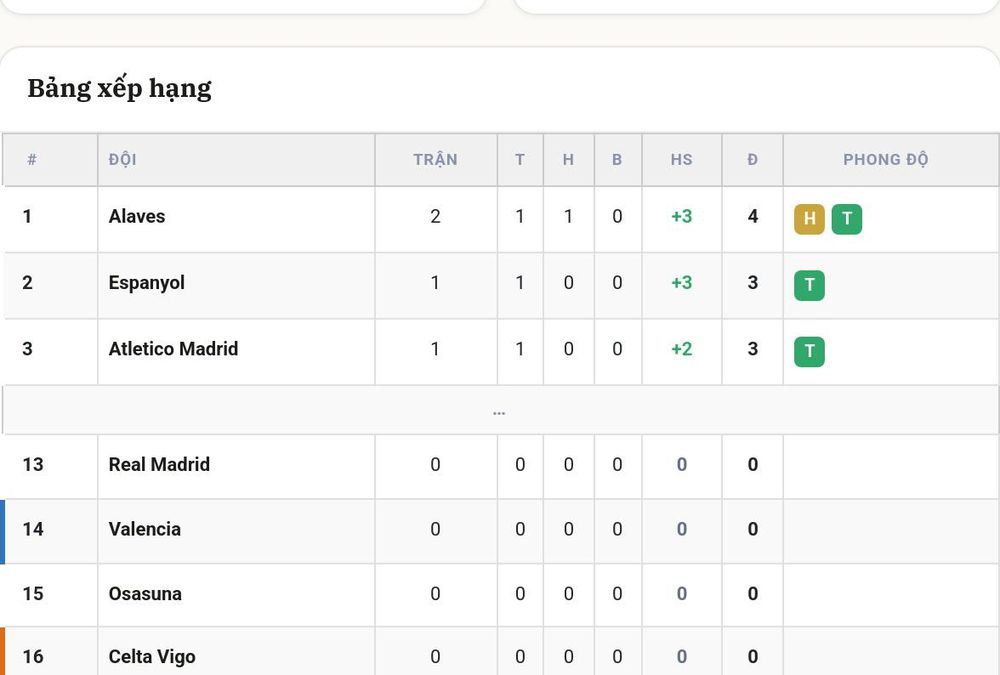
Task: Click the yellow H form badge for Alaves
Action: (809, 219)
